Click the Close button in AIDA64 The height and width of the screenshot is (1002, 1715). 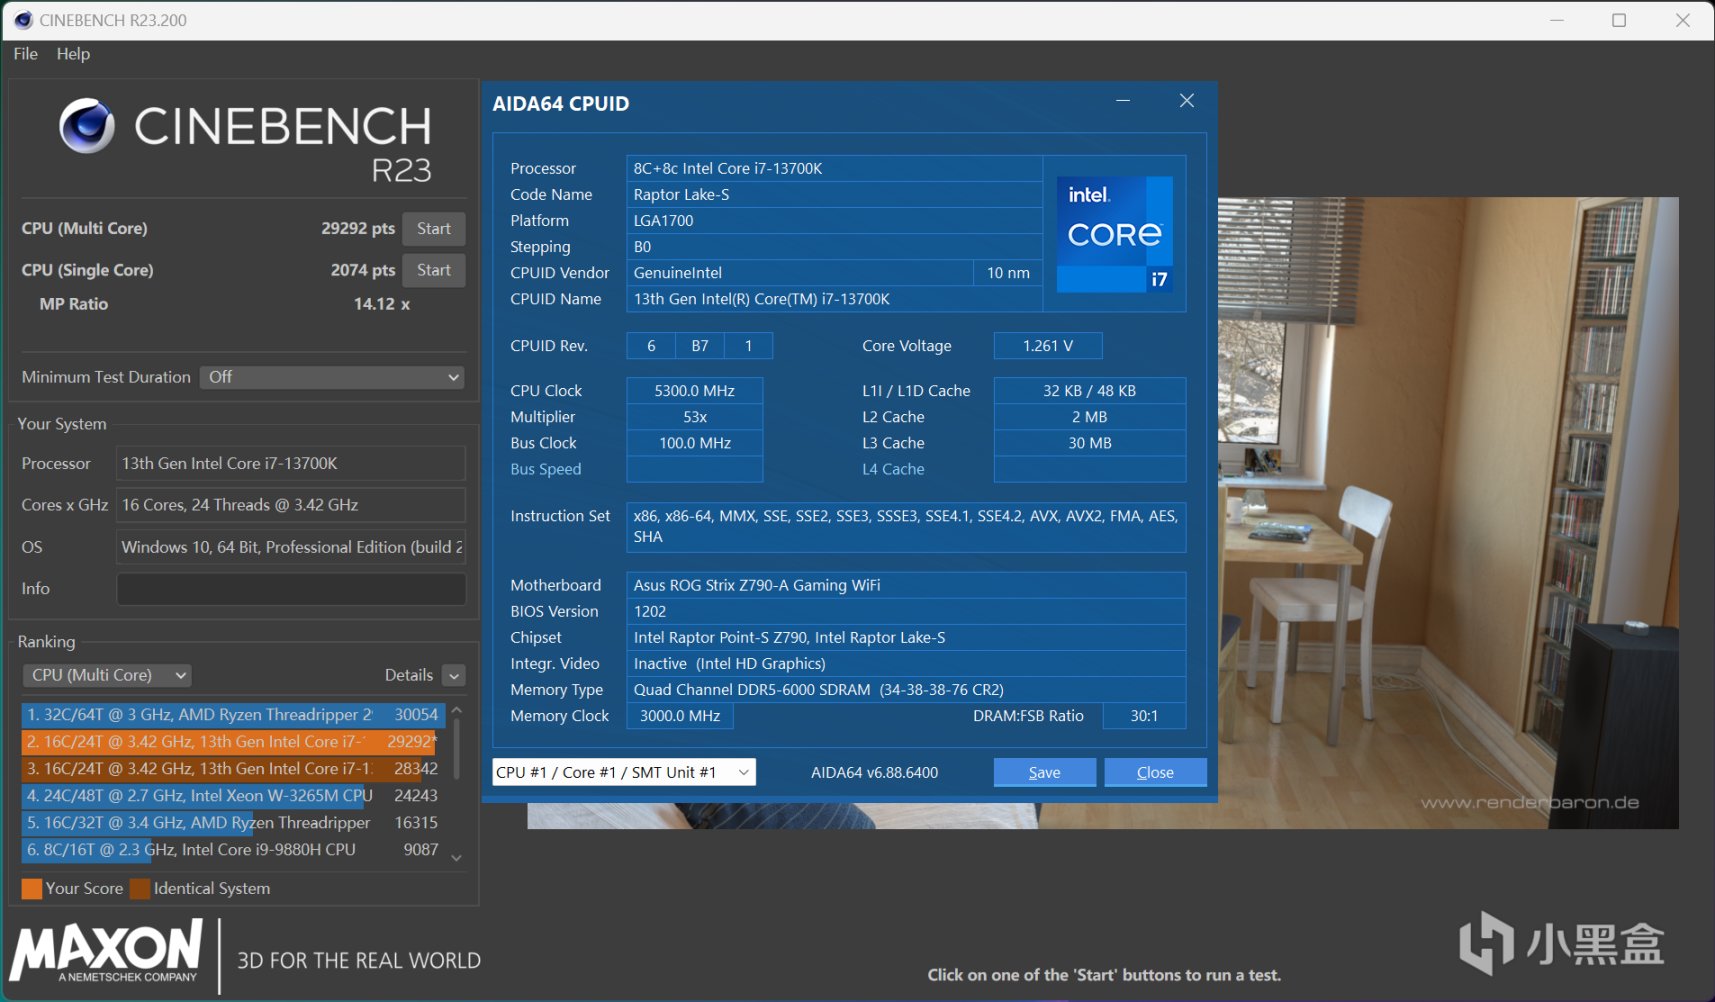click(x=1154, y=772)
